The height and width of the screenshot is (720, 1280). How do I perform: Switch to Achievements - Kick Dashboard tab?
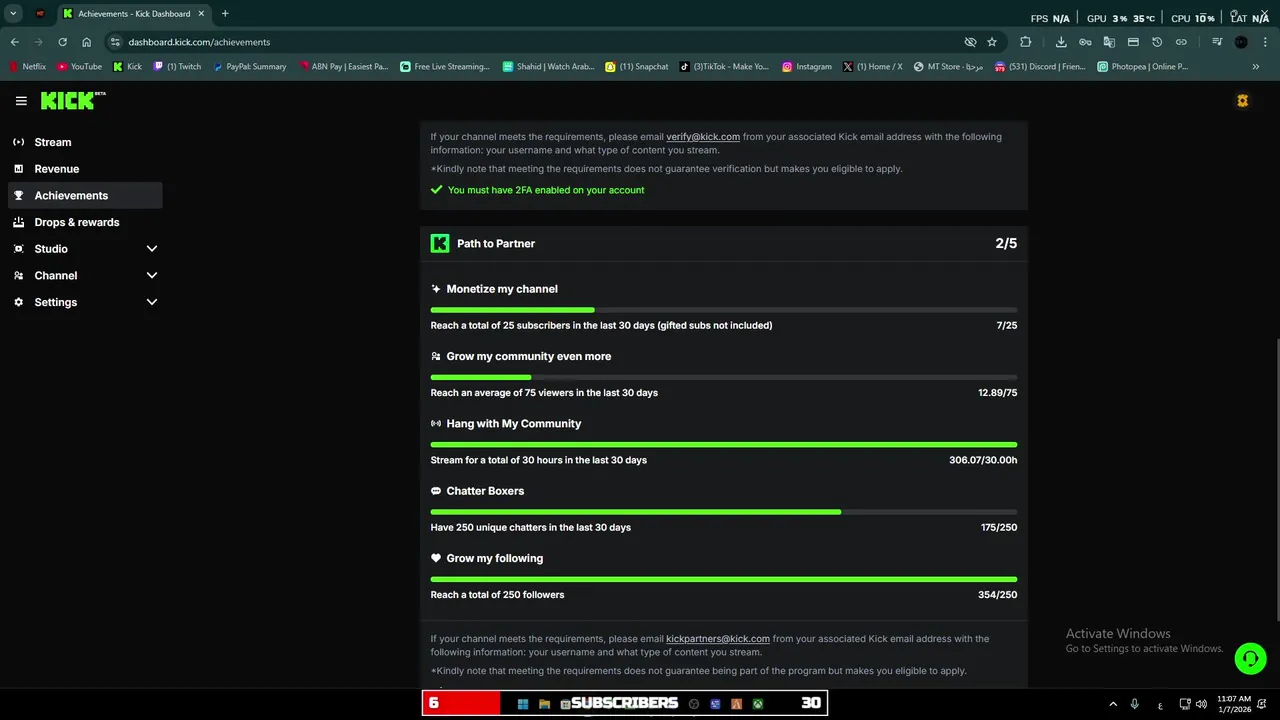coord(132,14)
